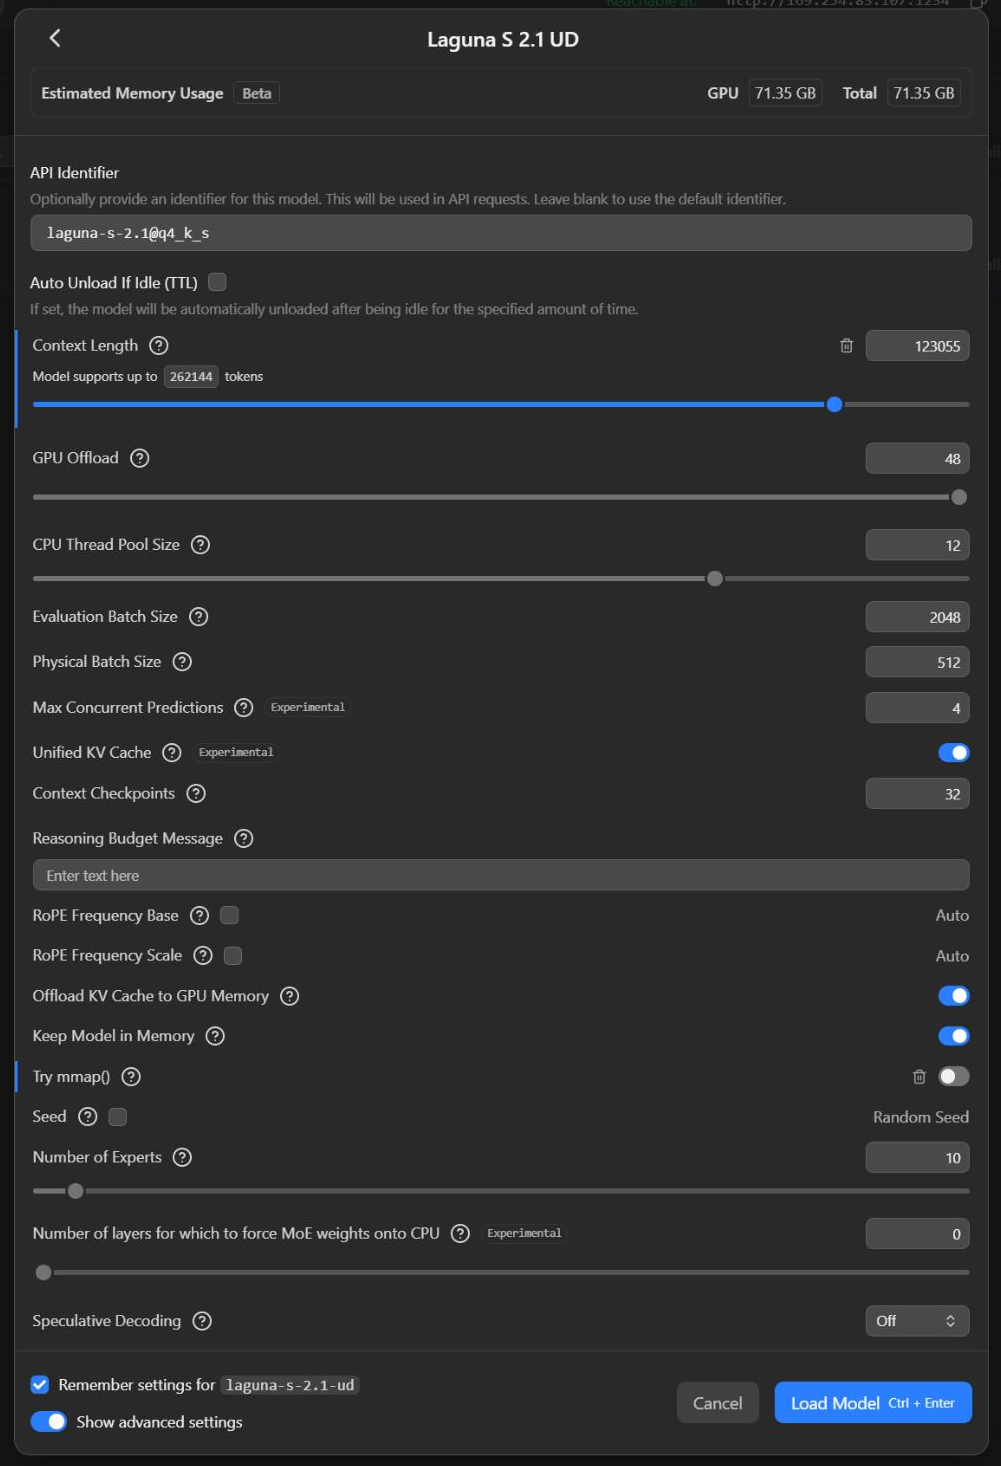Enable the Try mmap() switch
1001x1466 pixels.
point(954,1077)
